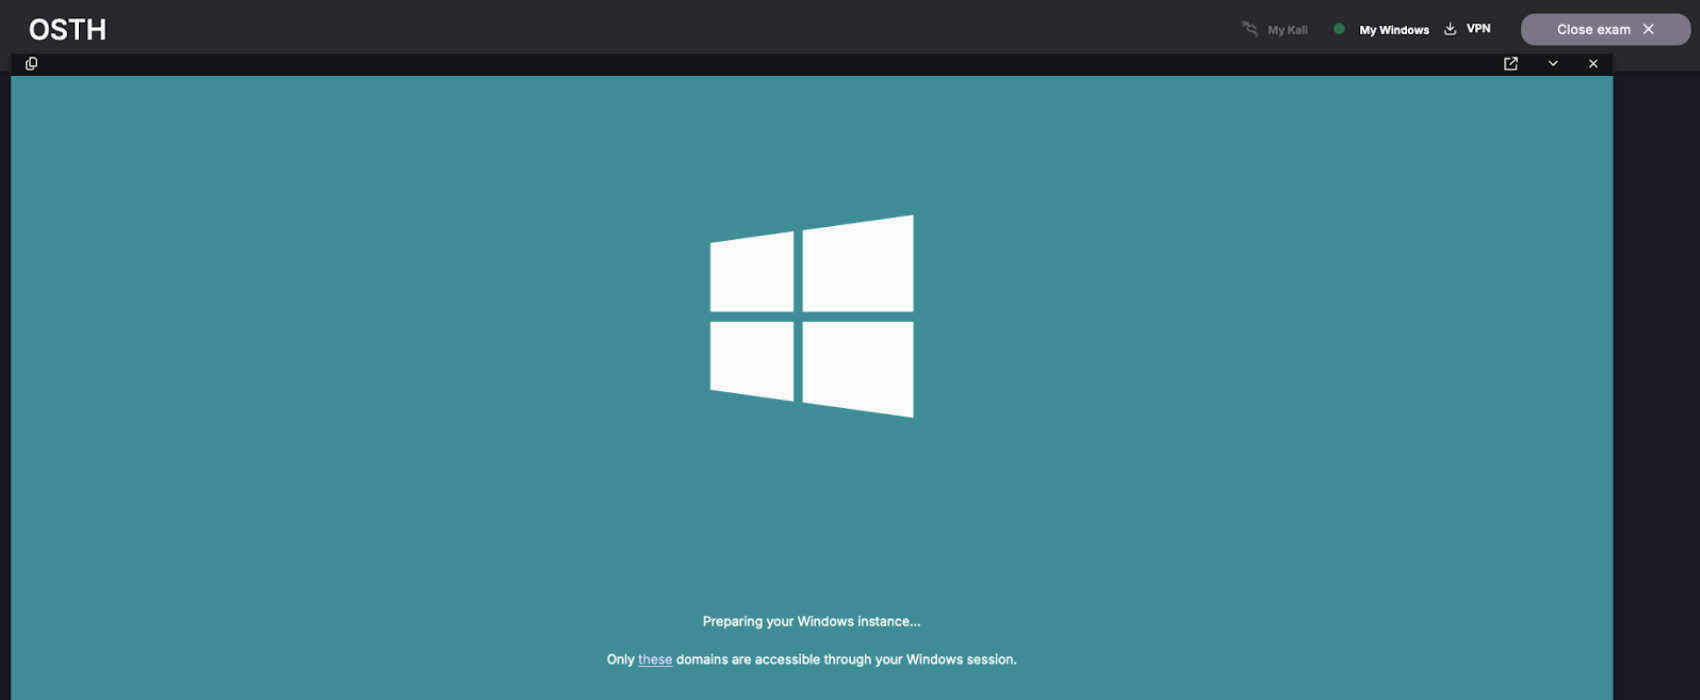Image resolution: width=1700 pixels, height=700 pixels.
Task: Click the green My Windows status dot
Action: click(1339, 29)
